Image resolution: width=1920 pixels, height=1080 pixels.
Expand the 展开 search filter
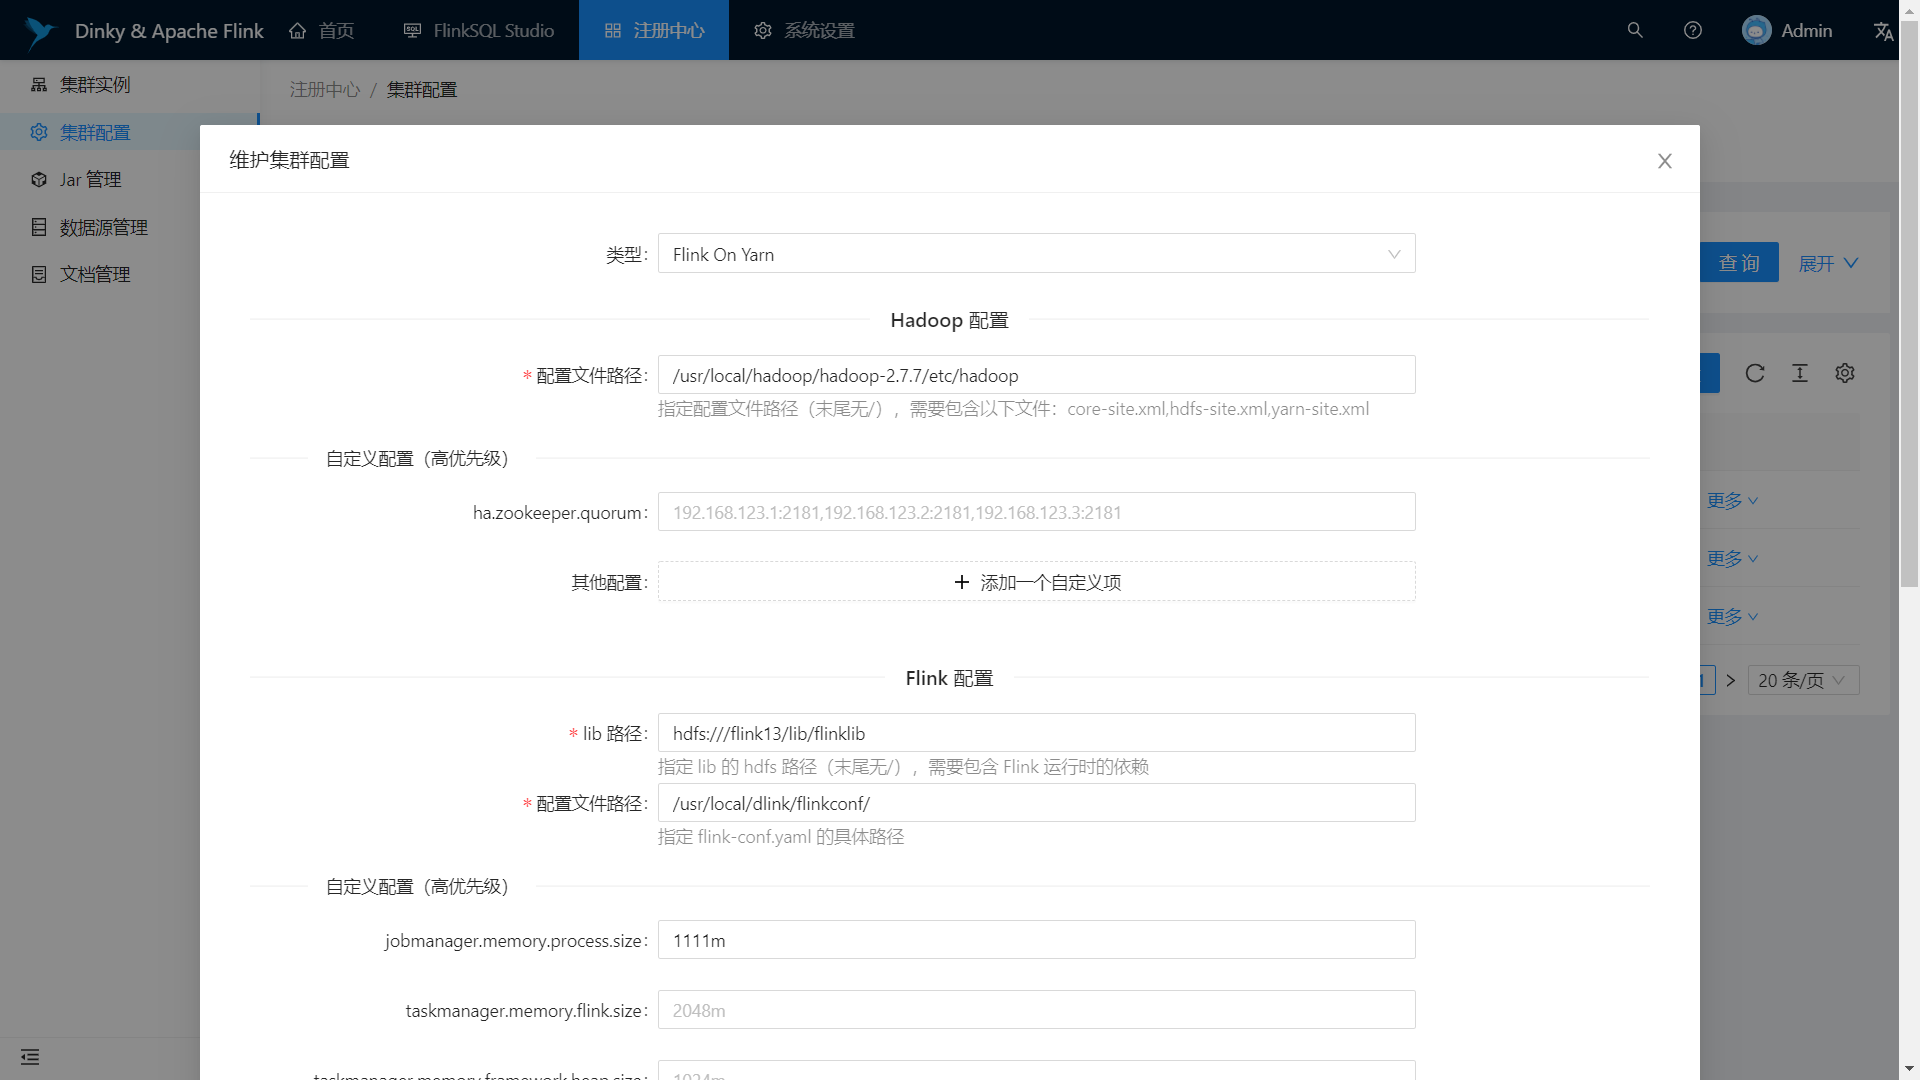point(1828,263)
